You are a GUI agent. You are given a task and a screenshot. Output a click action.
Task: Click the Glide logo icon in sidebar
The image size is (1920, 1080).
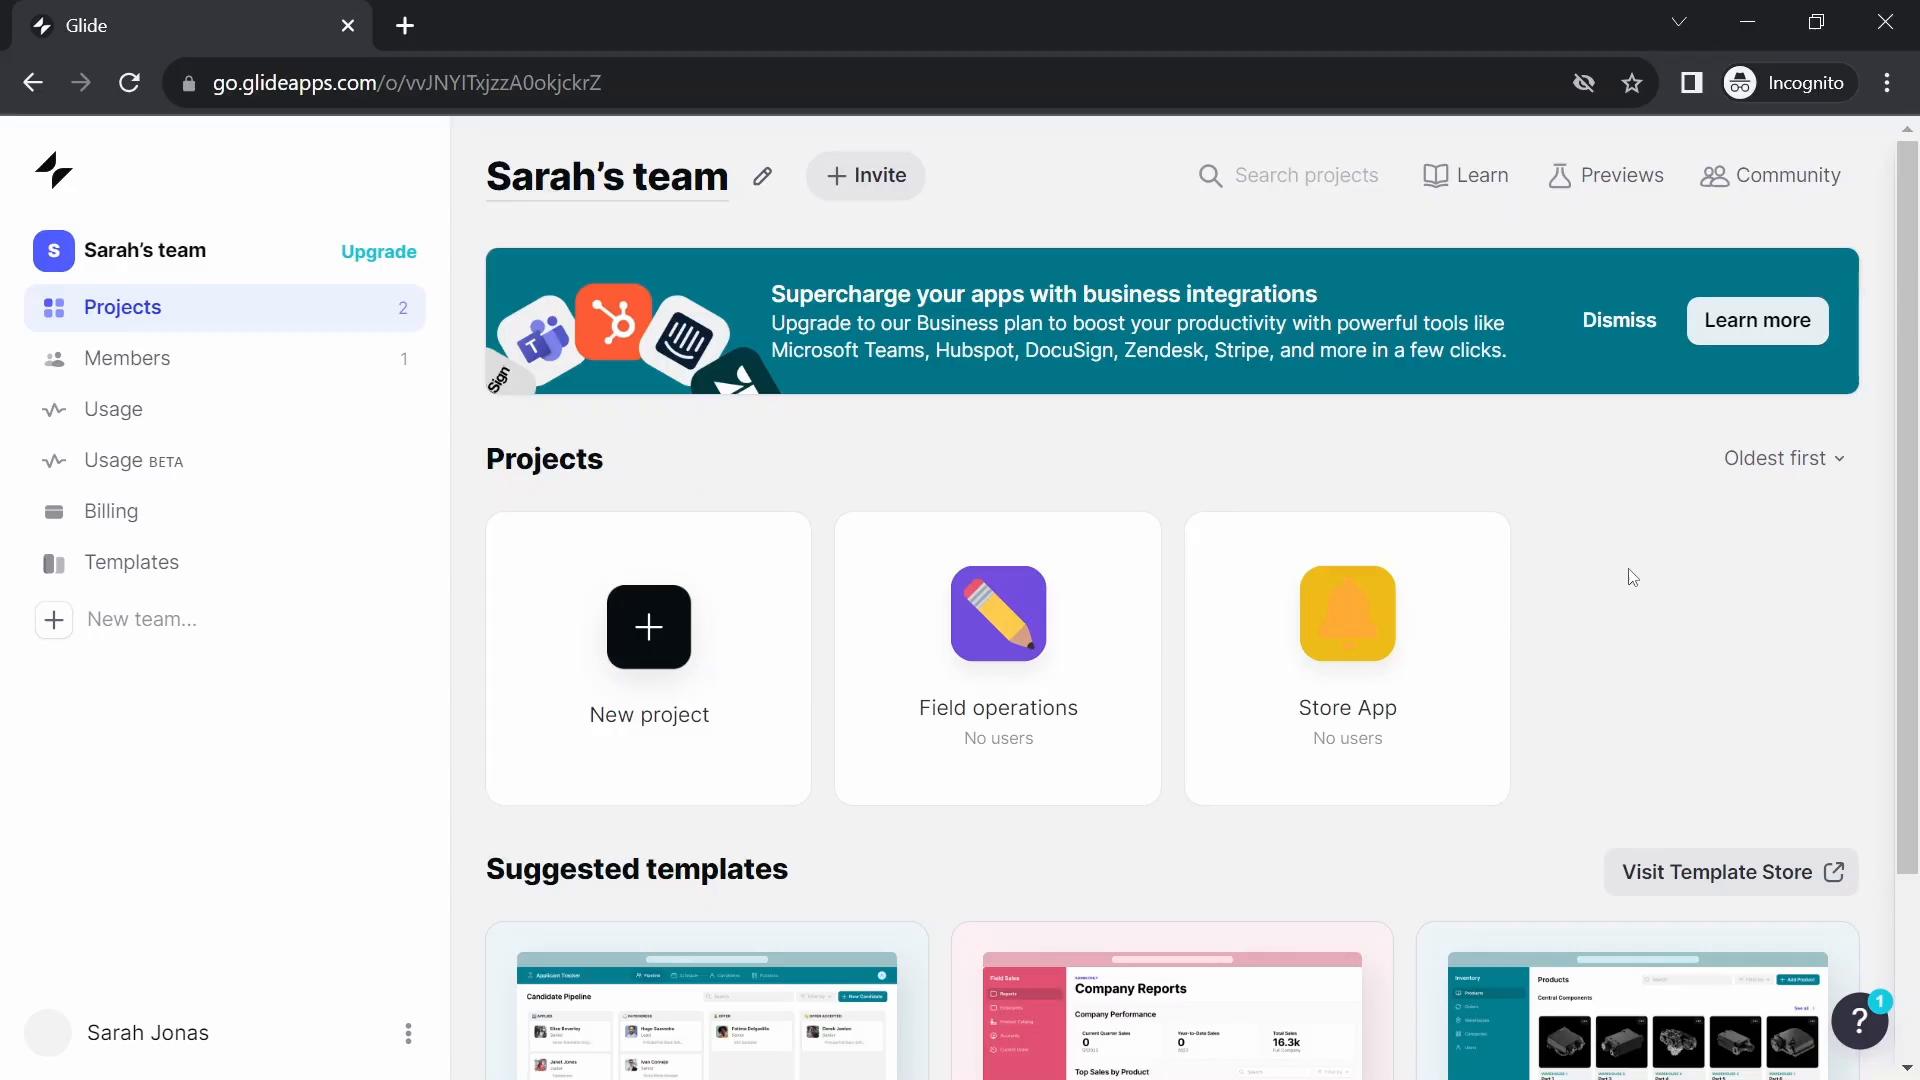click(x=53, y=169)
